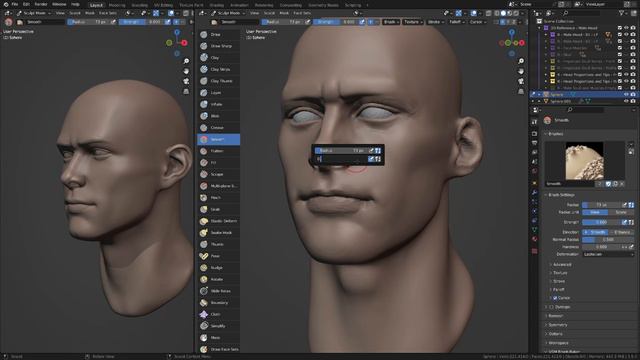Expand the Symmetry panel
640x360 pixels.
(x=557, y=325)
